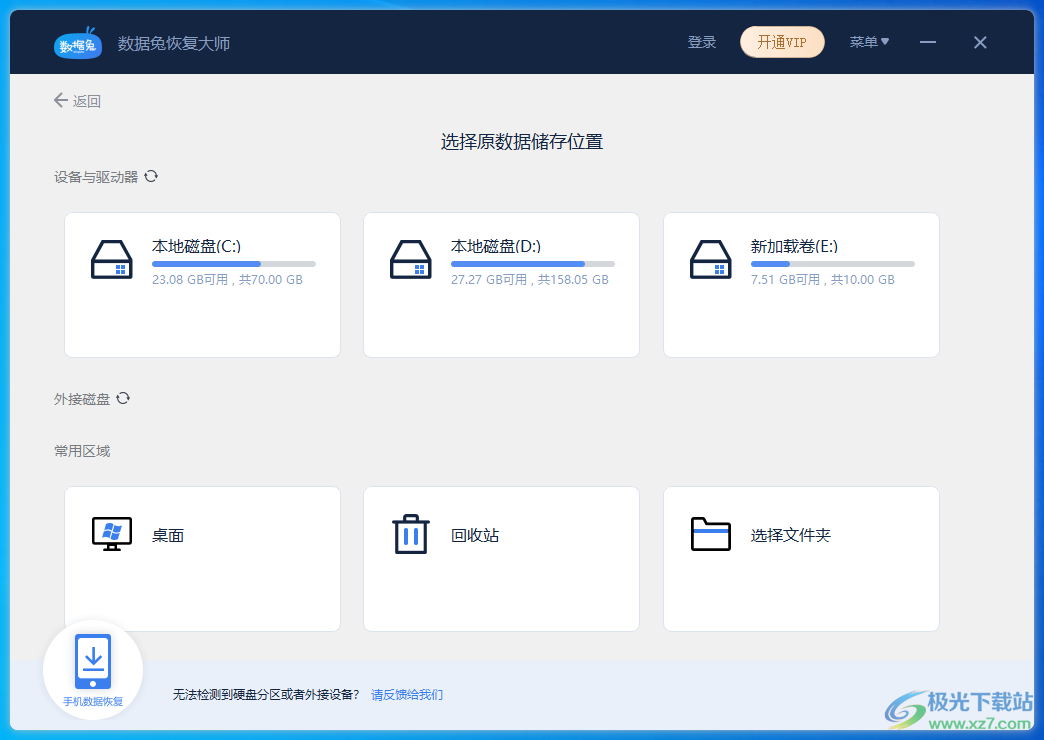The width and height of the screenshot is (1044, 740).
Task: Expand Local Disk D: scan options card
Action: click(501, 284)
